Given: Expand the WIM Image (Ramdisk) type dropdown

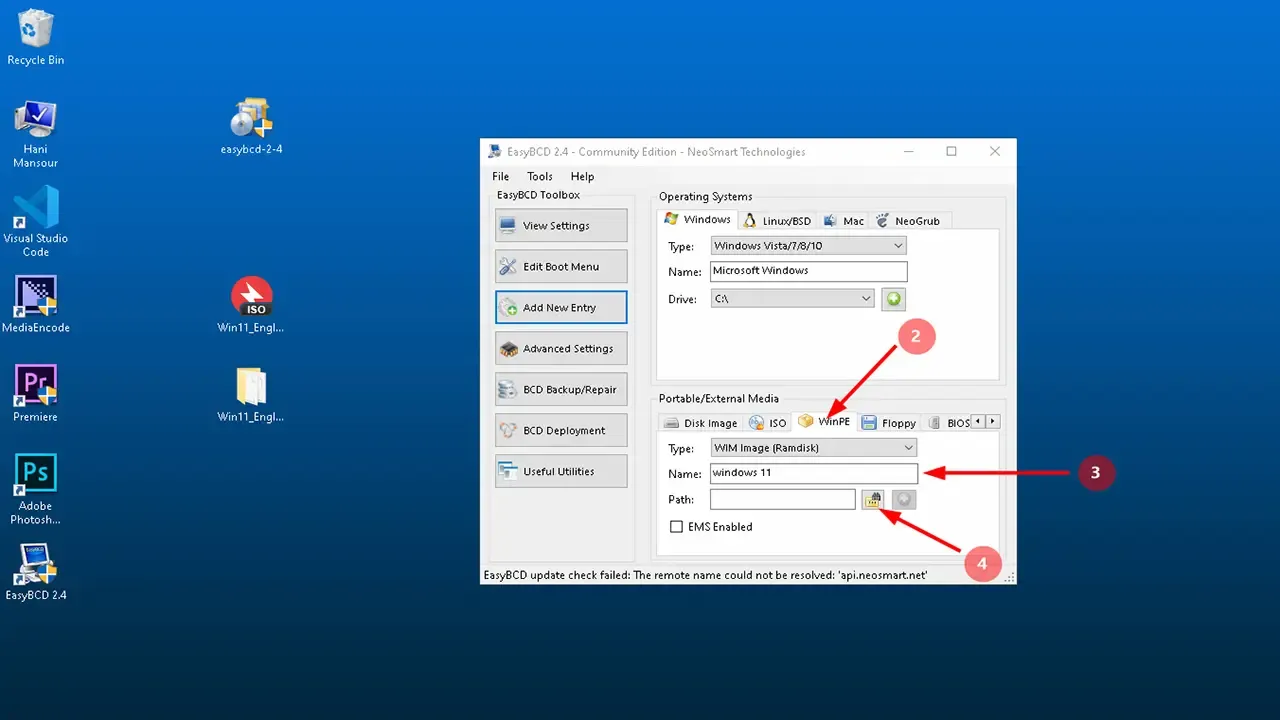Looking at the screenshot, I should pyautogui.click(x=813, y=448).
